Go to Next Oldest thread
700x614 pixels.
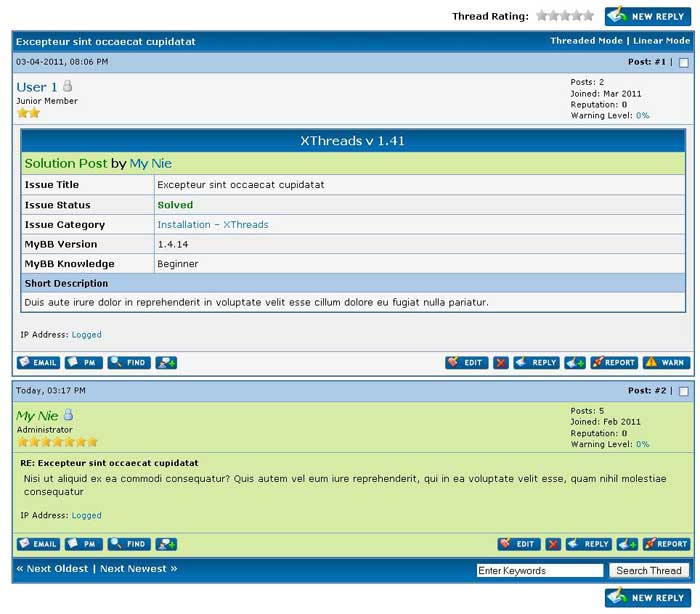[52, 569]
